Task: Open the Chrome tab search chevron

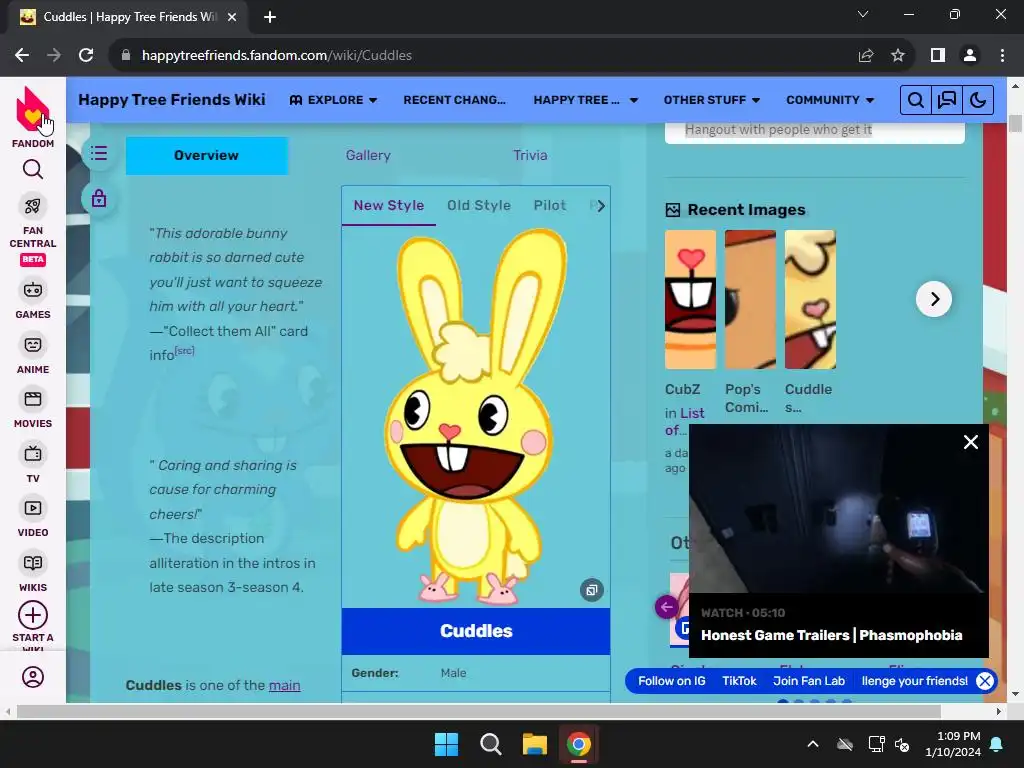Action: (863, 14)
